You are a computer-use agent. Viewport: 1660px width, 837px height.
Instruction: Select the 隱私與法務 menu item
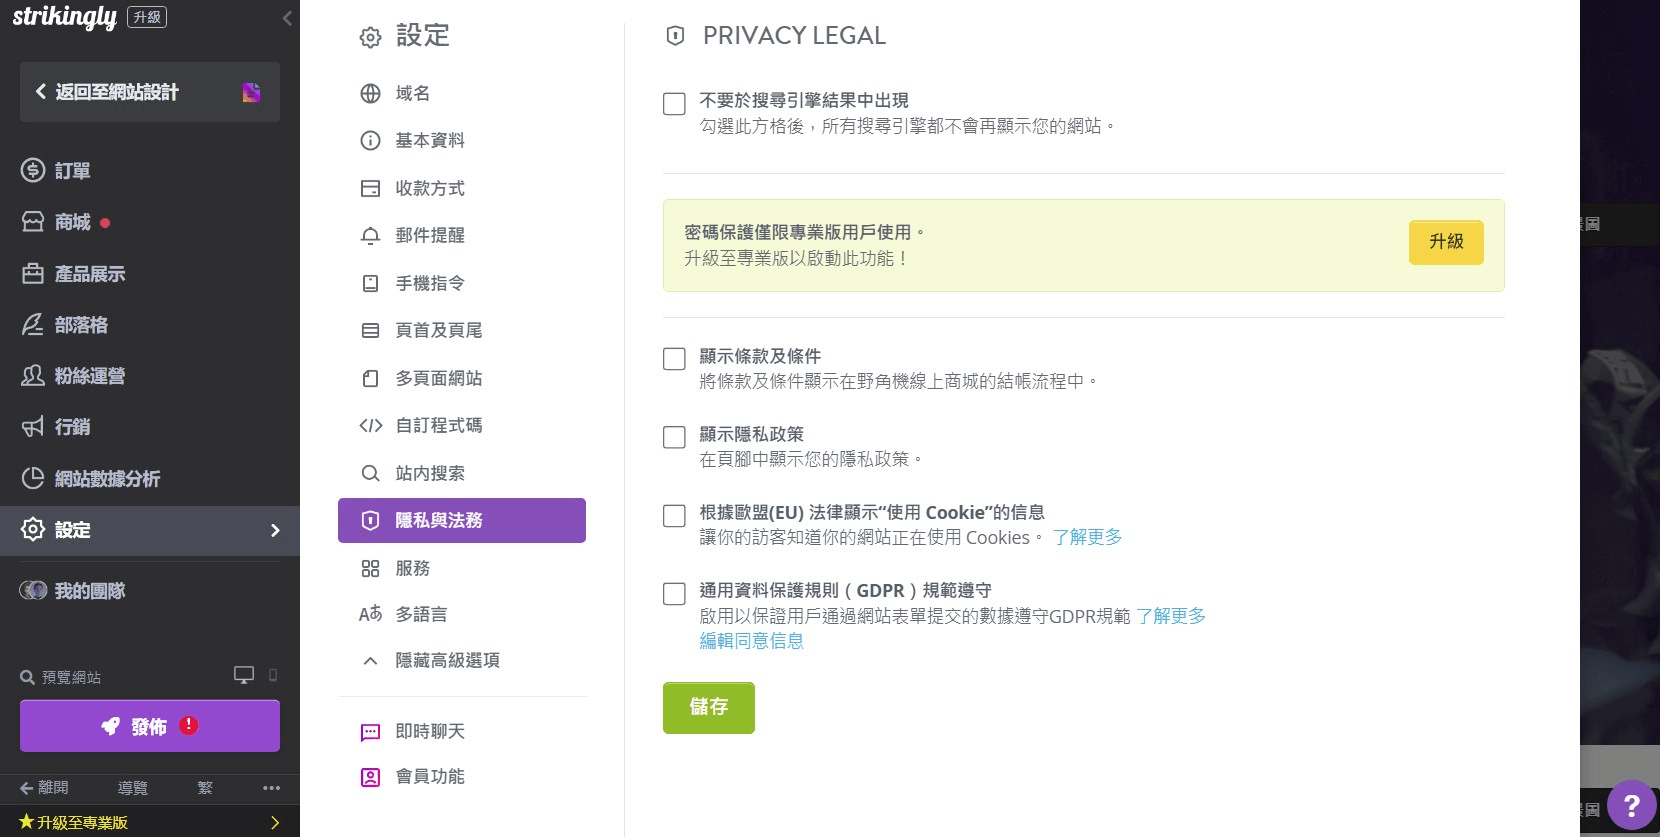pos(462,520)
